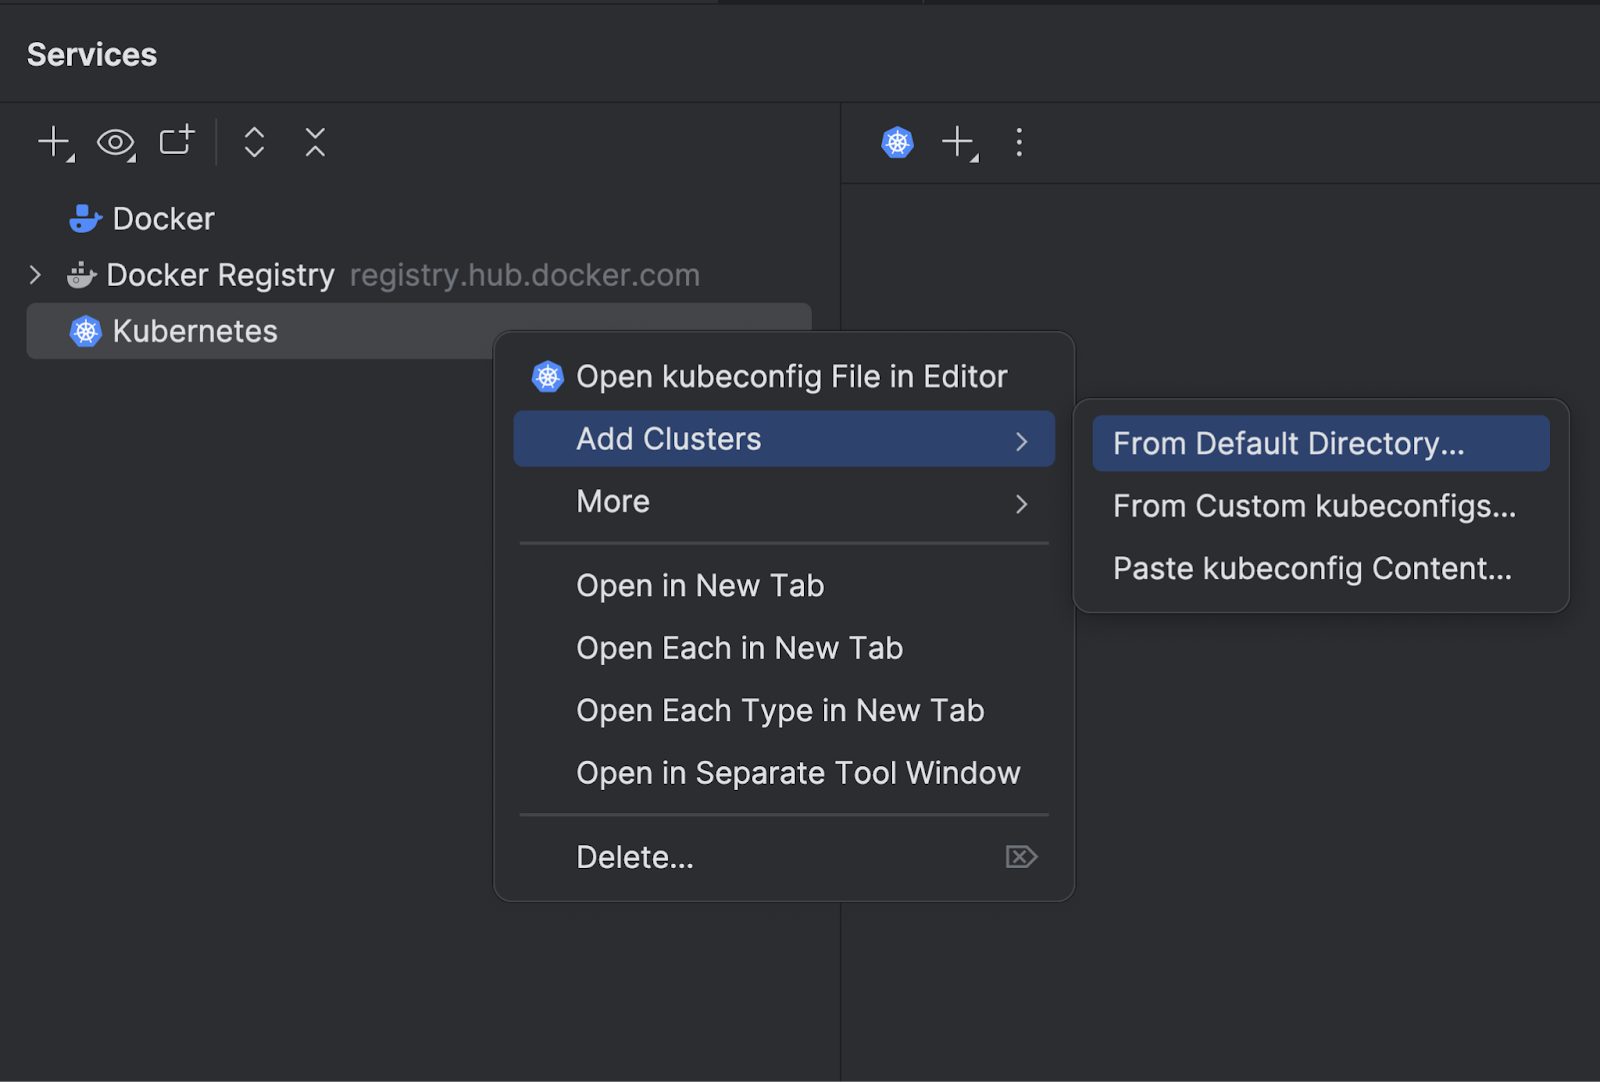
Task: Select the Docker tree item label
Action: pos(164,219)
